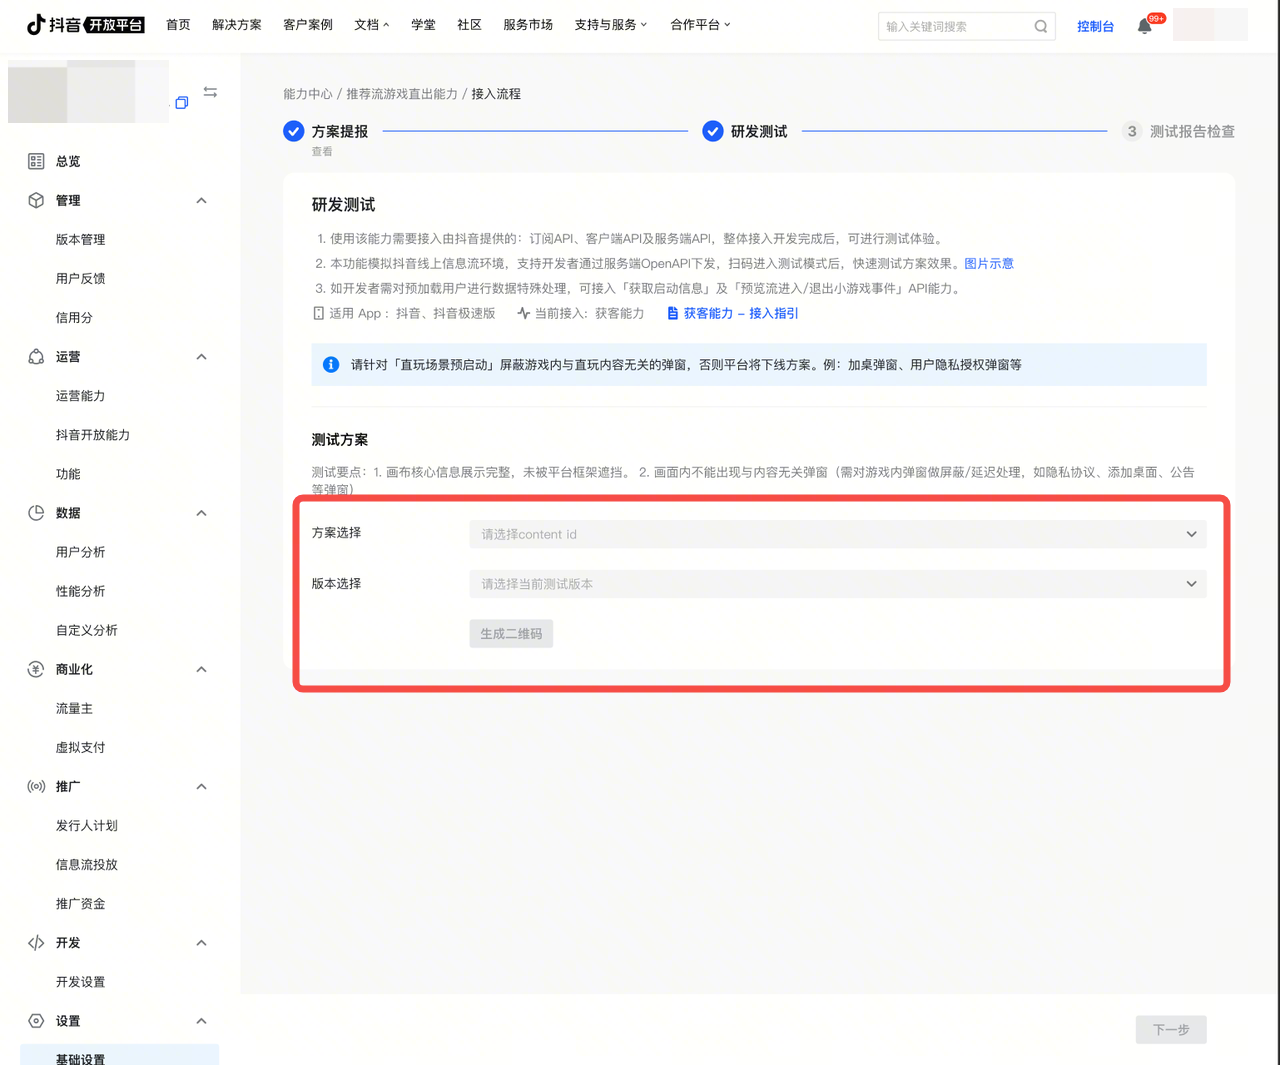The height and width of the screenshot is (1065, 1280).
Task: Click the keyword search input field
Action: click(x=953, y=27)
